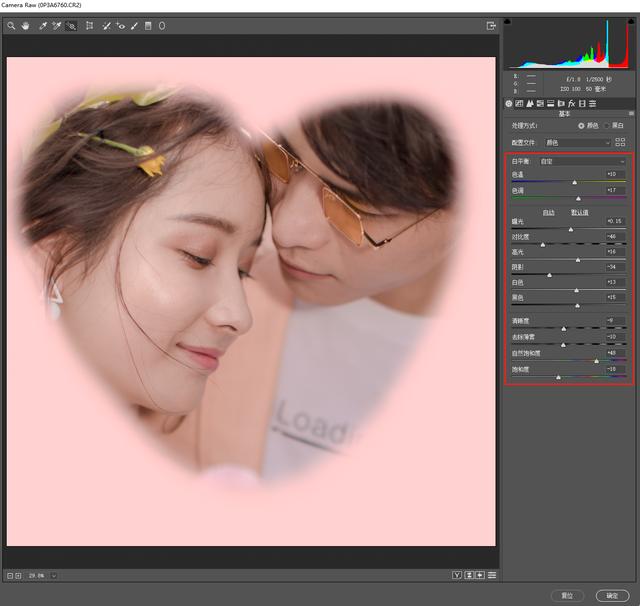Select the Red Eye Removal tool
This screenshot has width=640, height=606.
click(120, 26)
